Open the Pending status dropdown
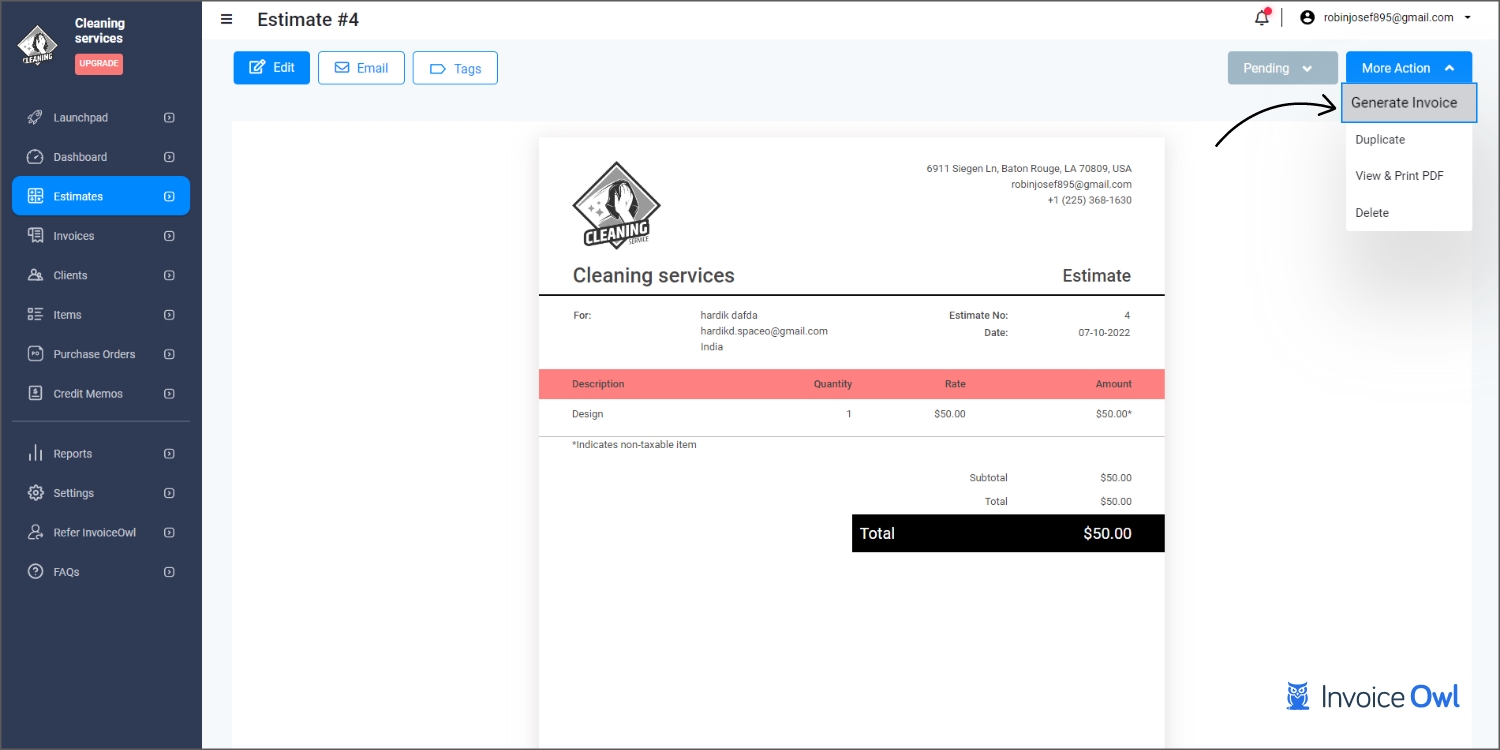 click(x=1282, y=68)
